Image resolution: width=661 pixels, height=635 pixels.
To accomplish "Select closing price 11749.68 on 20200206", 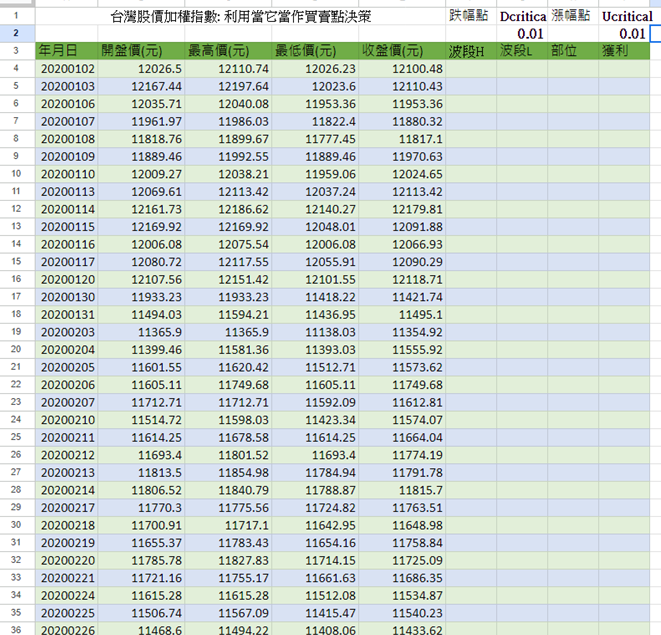I will [x=402, y=385].
